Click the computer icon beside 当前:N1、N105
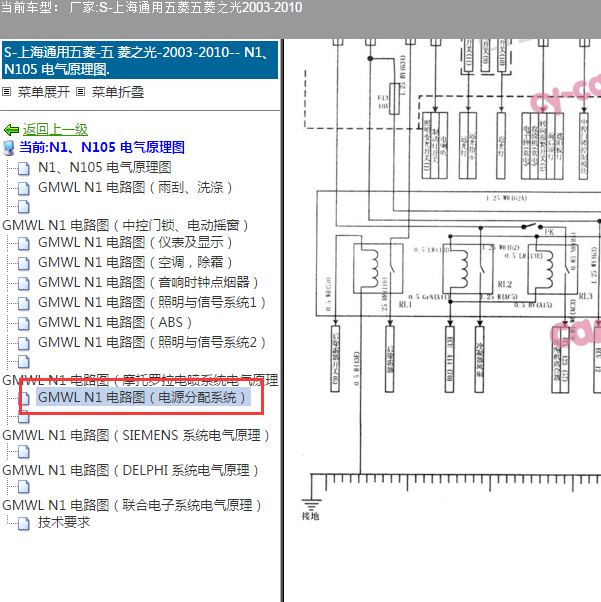This screenshot has width=601, height=602. click(8, 148)
